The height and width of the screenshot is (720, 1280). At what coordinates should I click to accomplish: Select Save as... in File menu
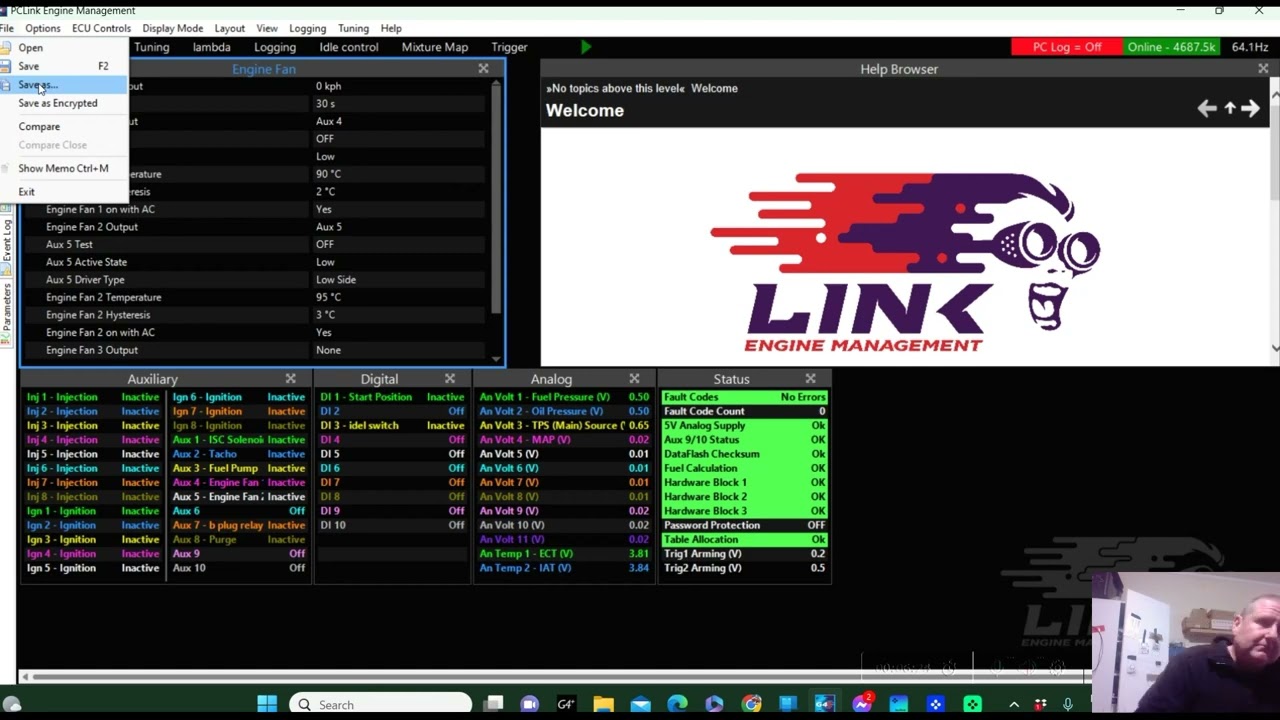click(64, 85)
